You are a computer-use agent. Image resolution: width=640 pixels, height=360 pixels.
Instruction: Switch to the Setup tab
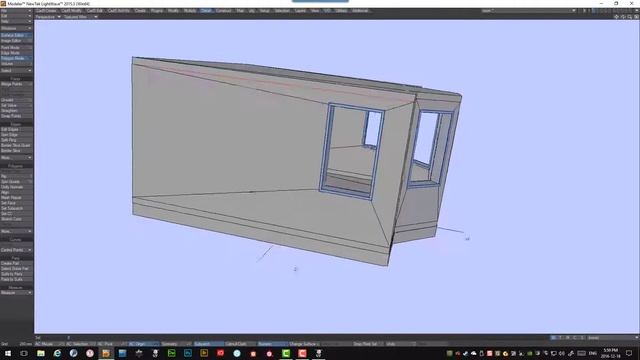tap(264, 11)
